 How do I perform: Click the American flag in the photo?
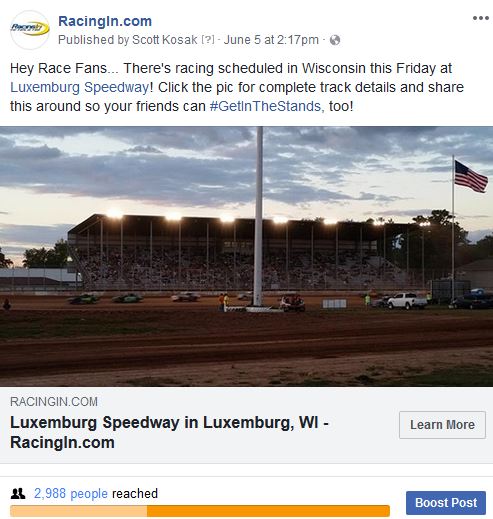point(471,177)
